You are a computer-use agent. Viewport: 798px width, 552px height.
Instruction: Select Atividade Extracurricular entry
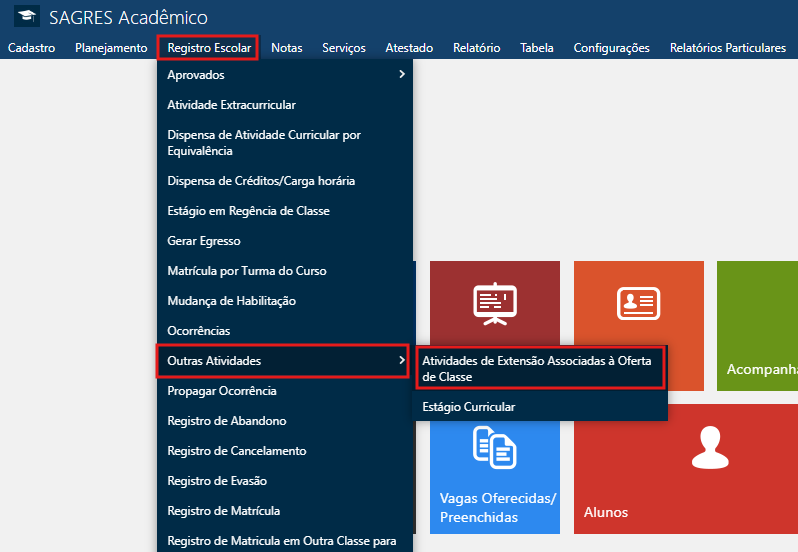pos(285,105)
